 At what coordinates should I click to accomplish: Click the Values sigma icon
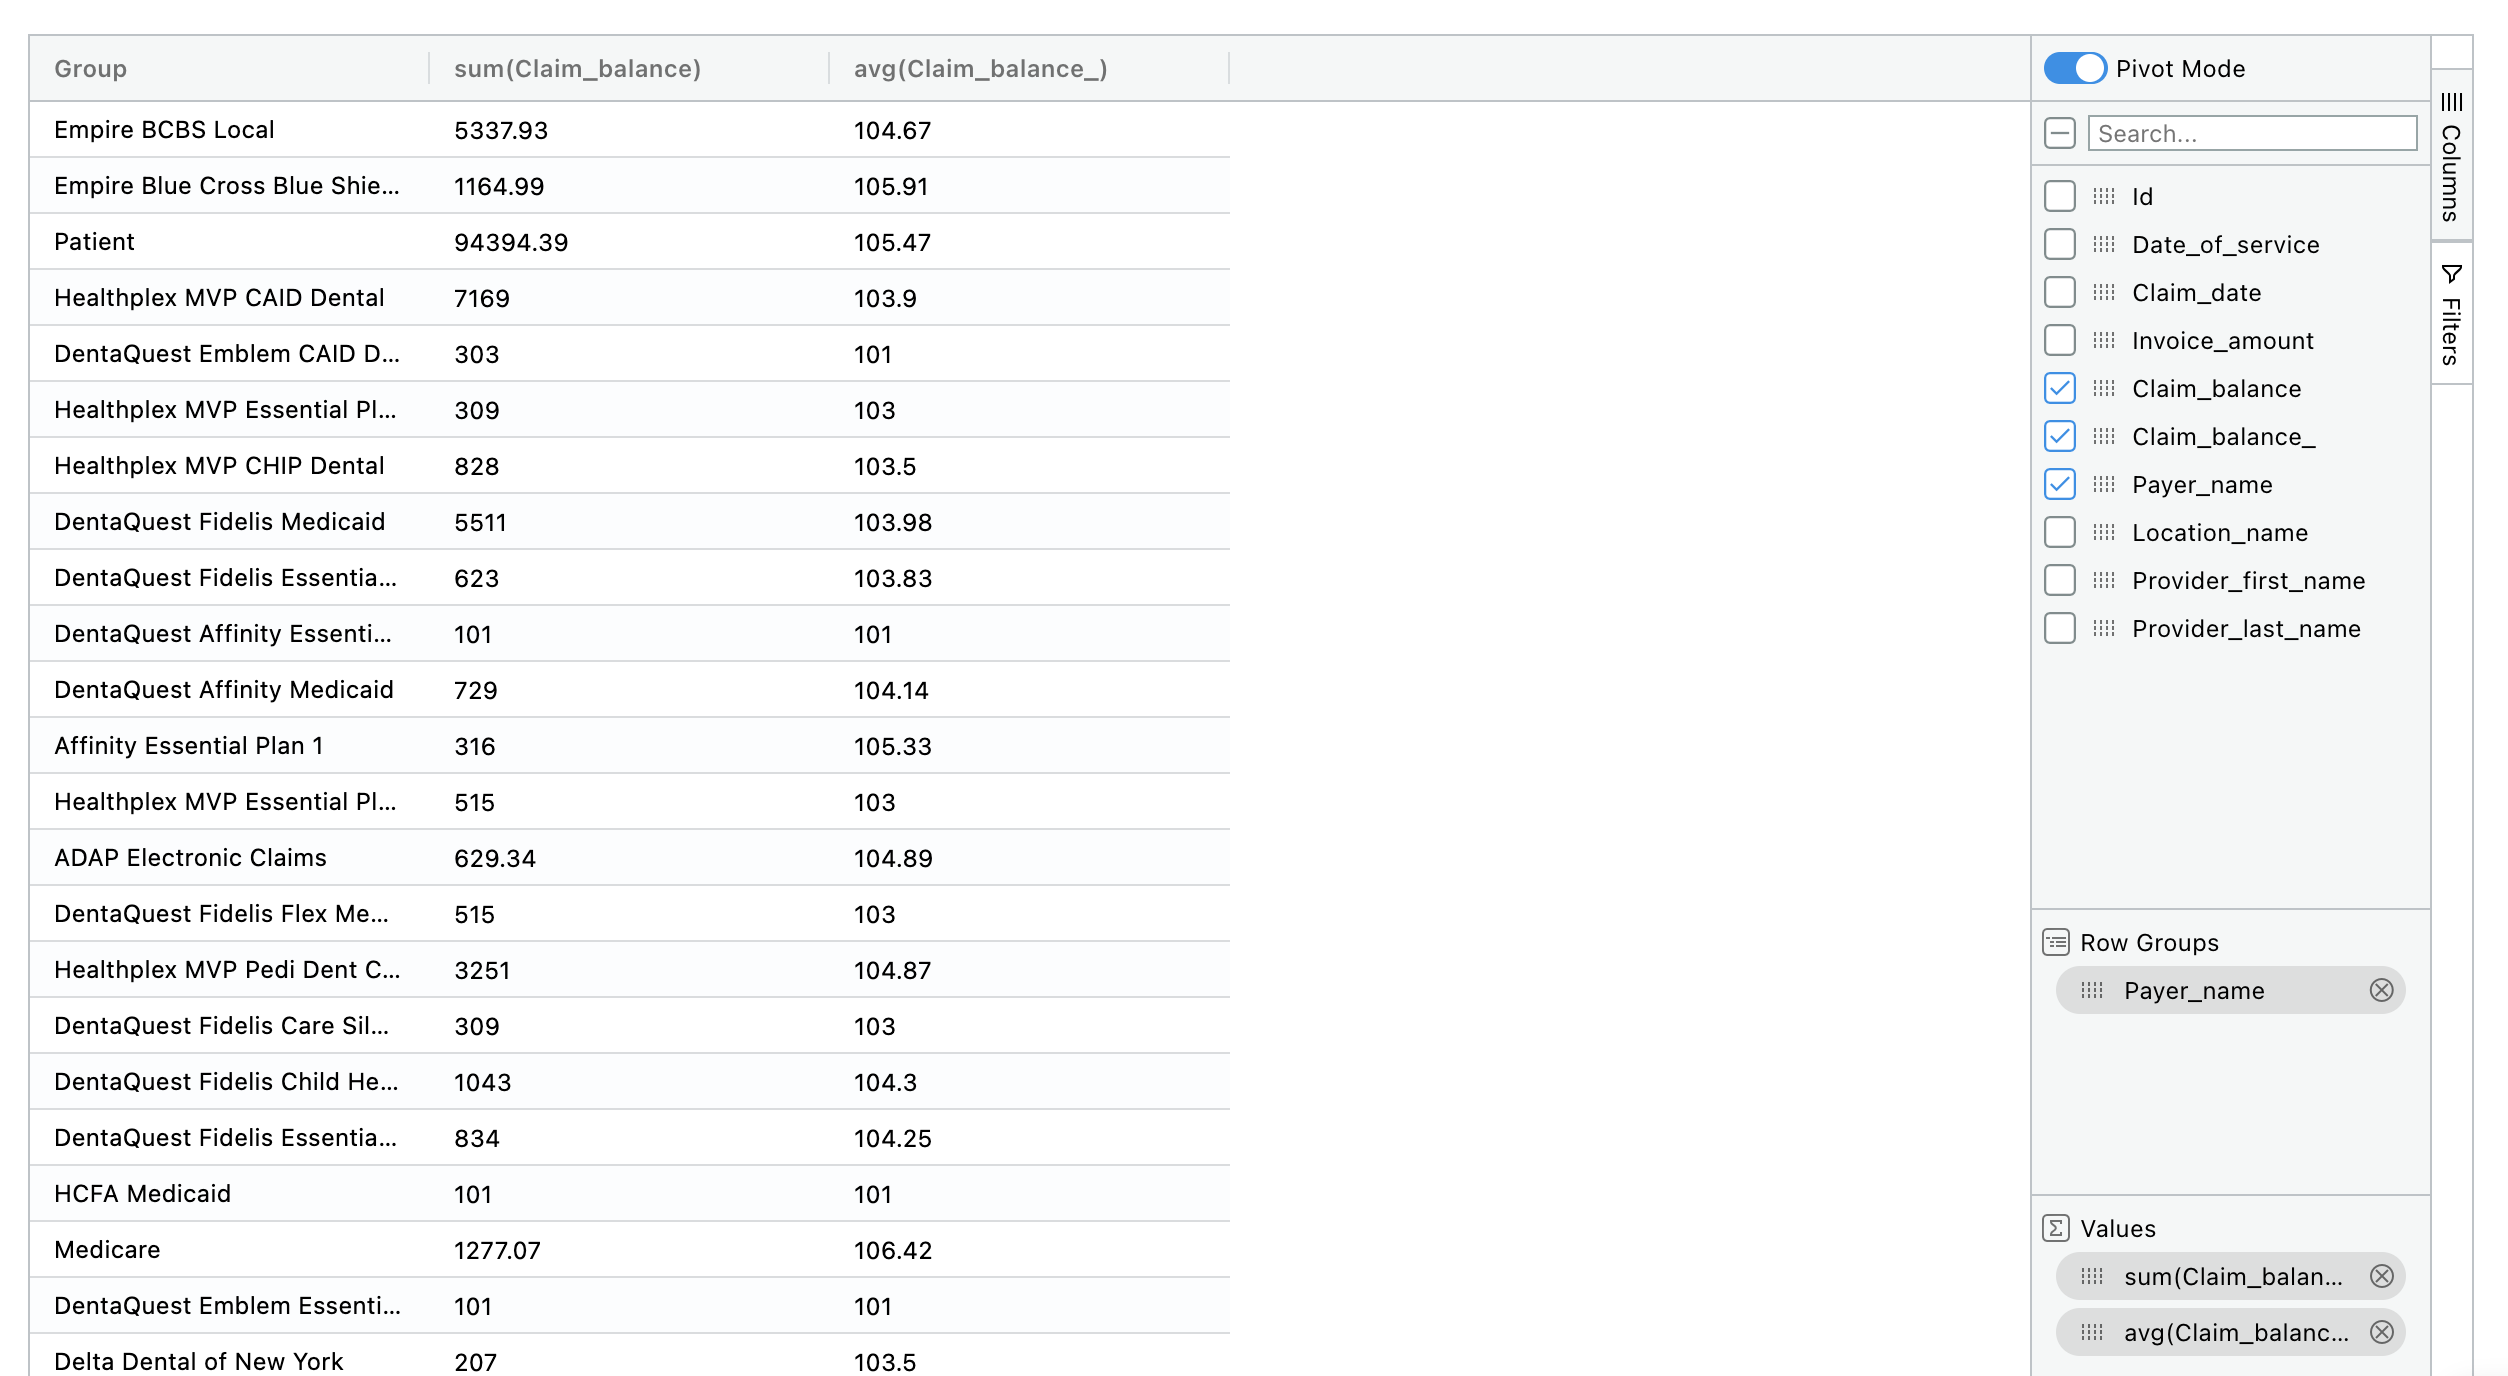(x=2056, y=1228)
